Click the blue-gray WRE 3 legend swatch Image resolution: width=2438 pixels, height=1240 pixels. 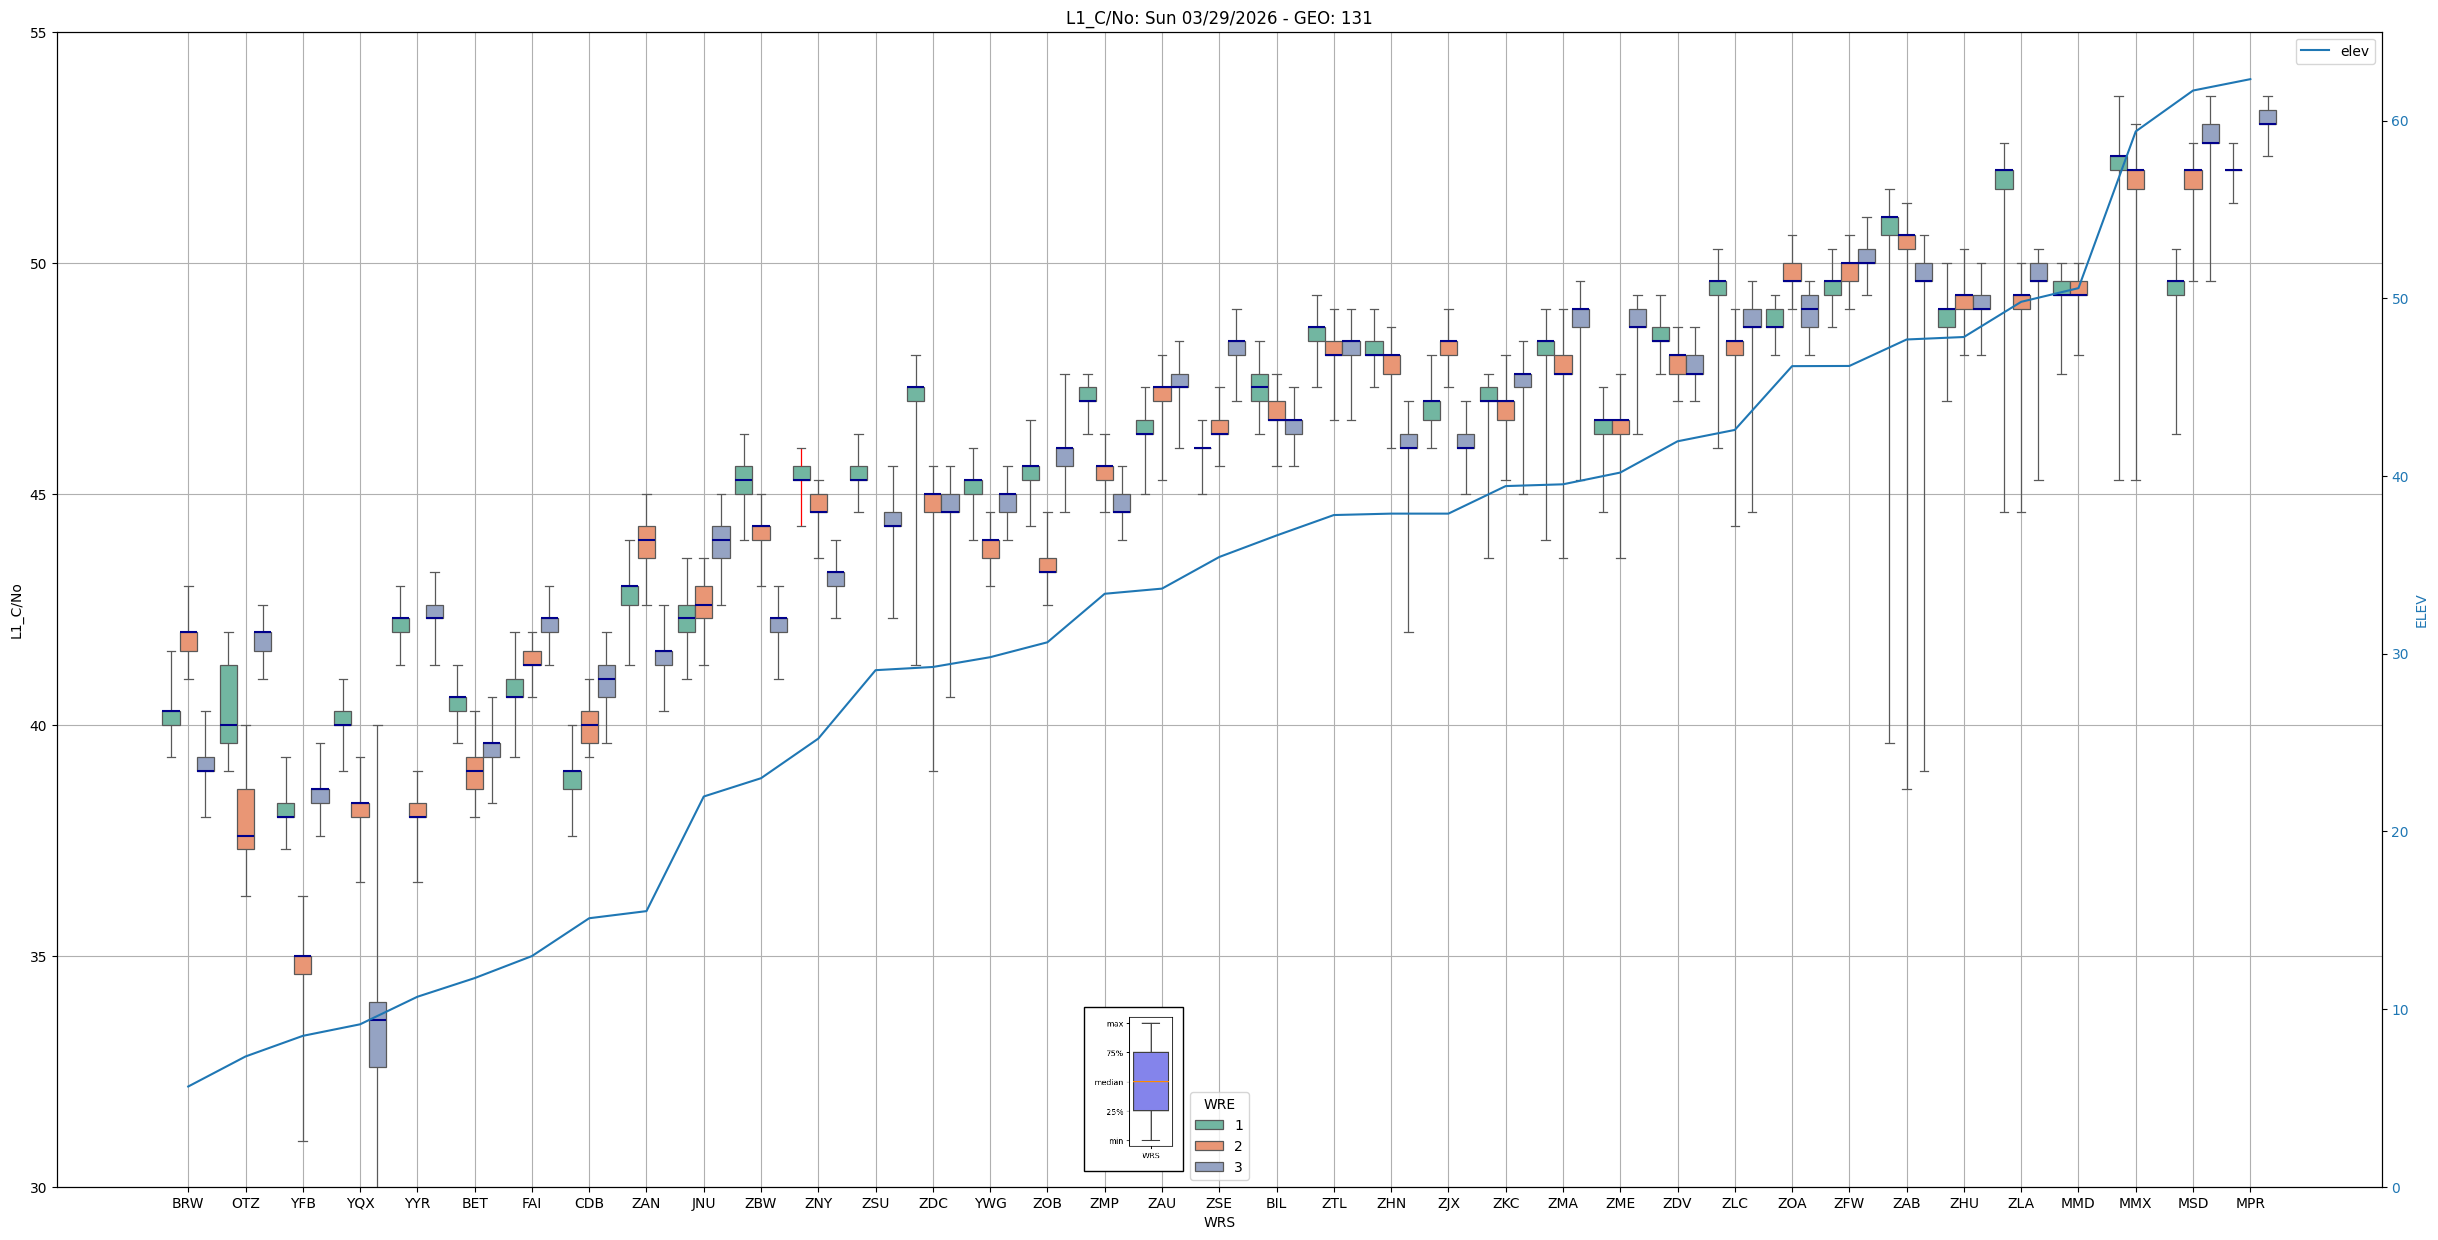click(1209, 1167)
